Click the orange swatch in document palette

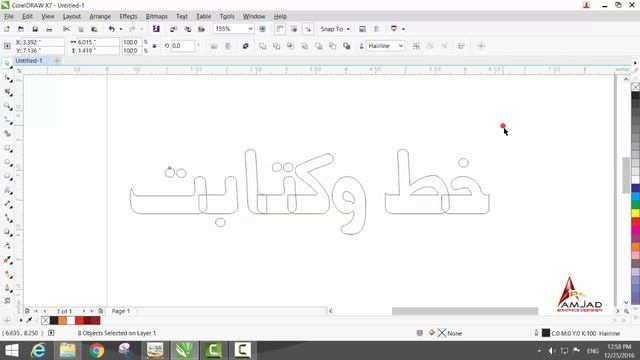[62, 321]
